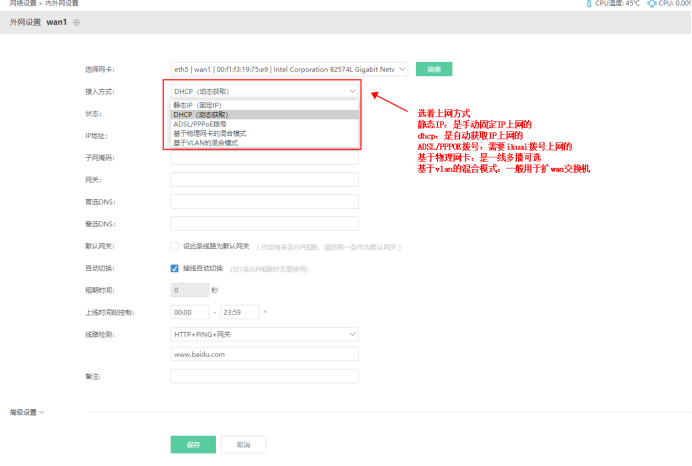Click the green button next to 选择网卡
Viewport: 692px width, 466px height.
click(x=433, y=69)
